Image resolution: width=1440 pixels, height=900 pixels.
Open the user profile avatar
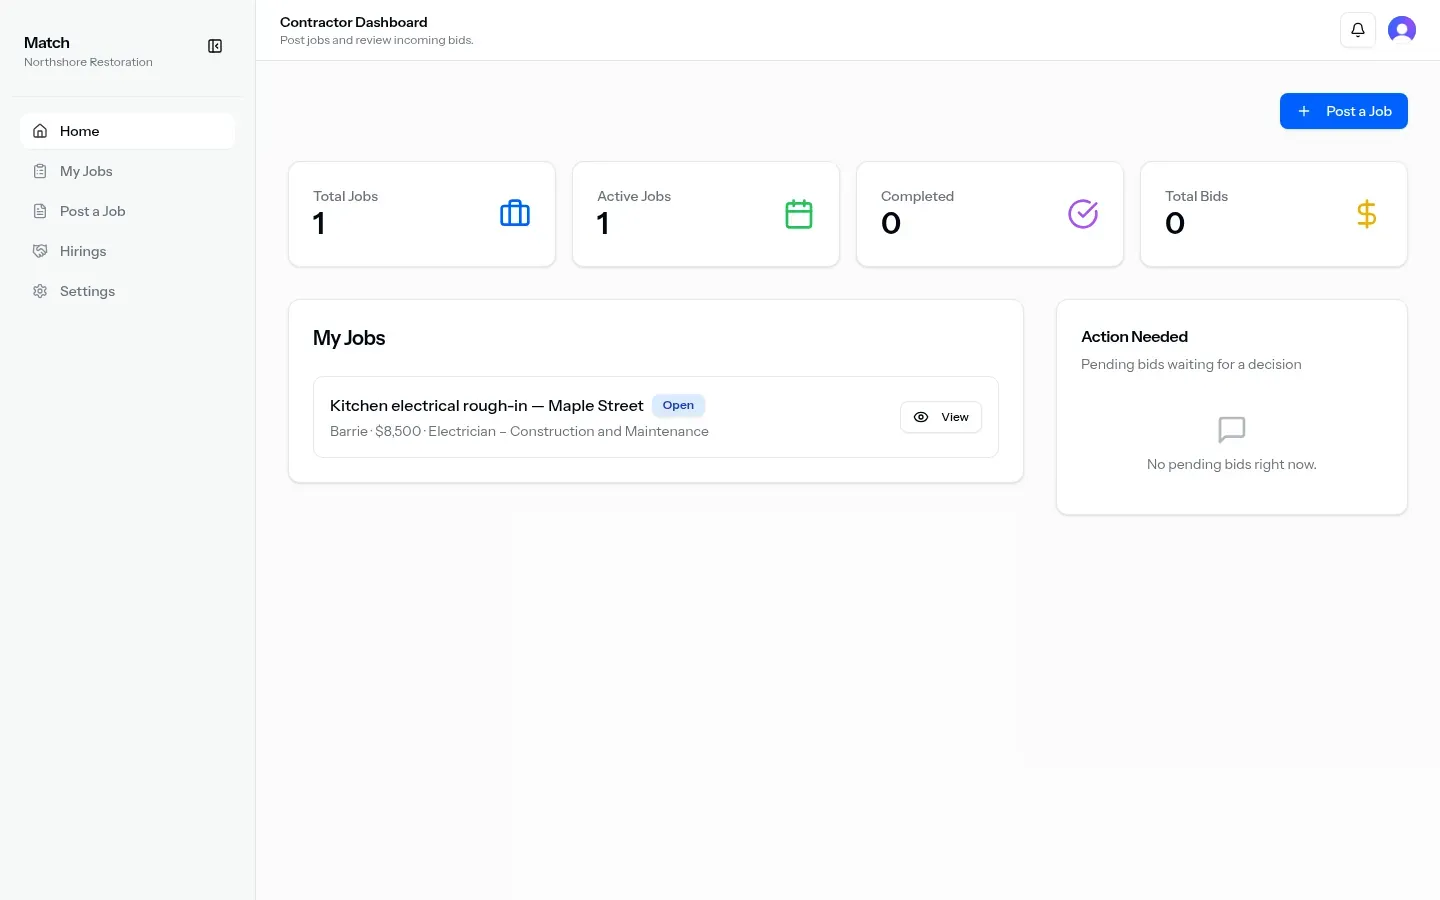[1402, 30]
